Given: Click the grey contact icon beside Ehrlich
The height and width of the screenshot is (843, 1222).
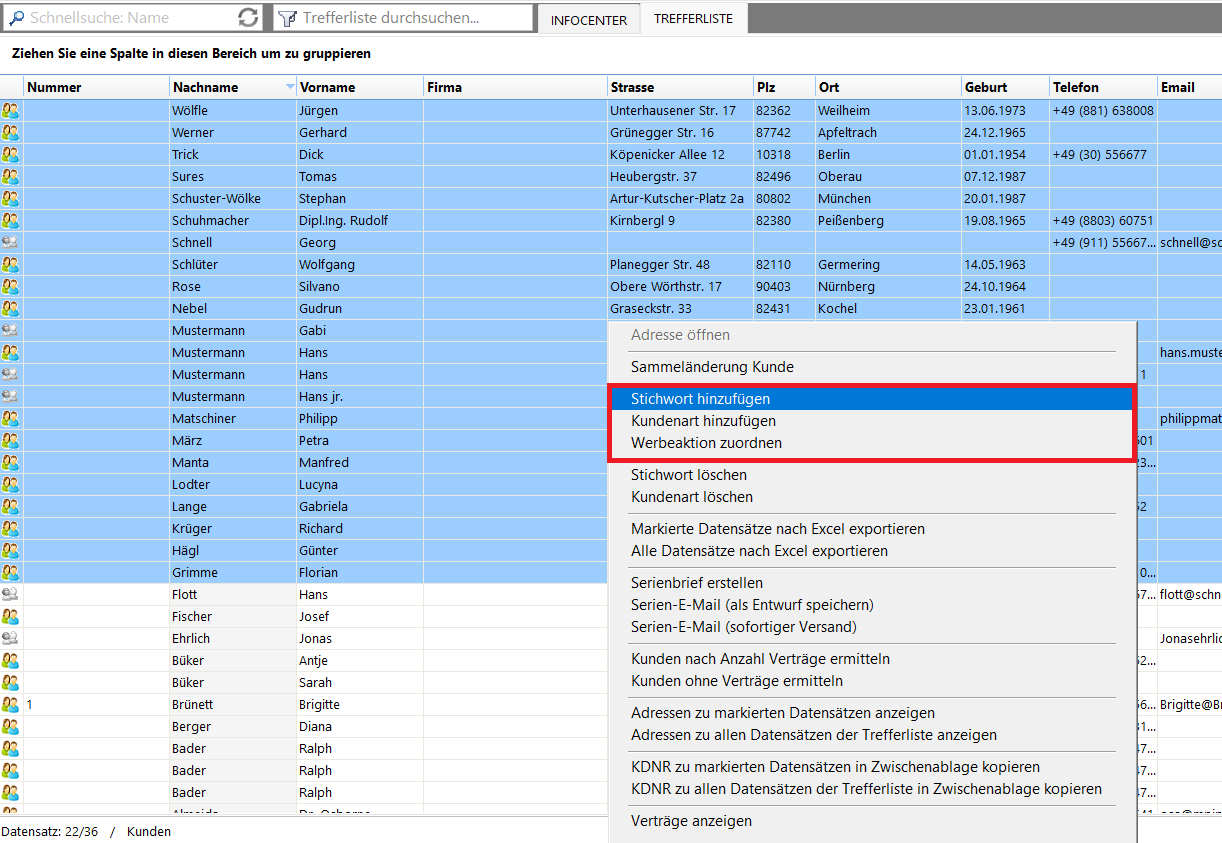Looking at the screenshot, I should [11, 639].
